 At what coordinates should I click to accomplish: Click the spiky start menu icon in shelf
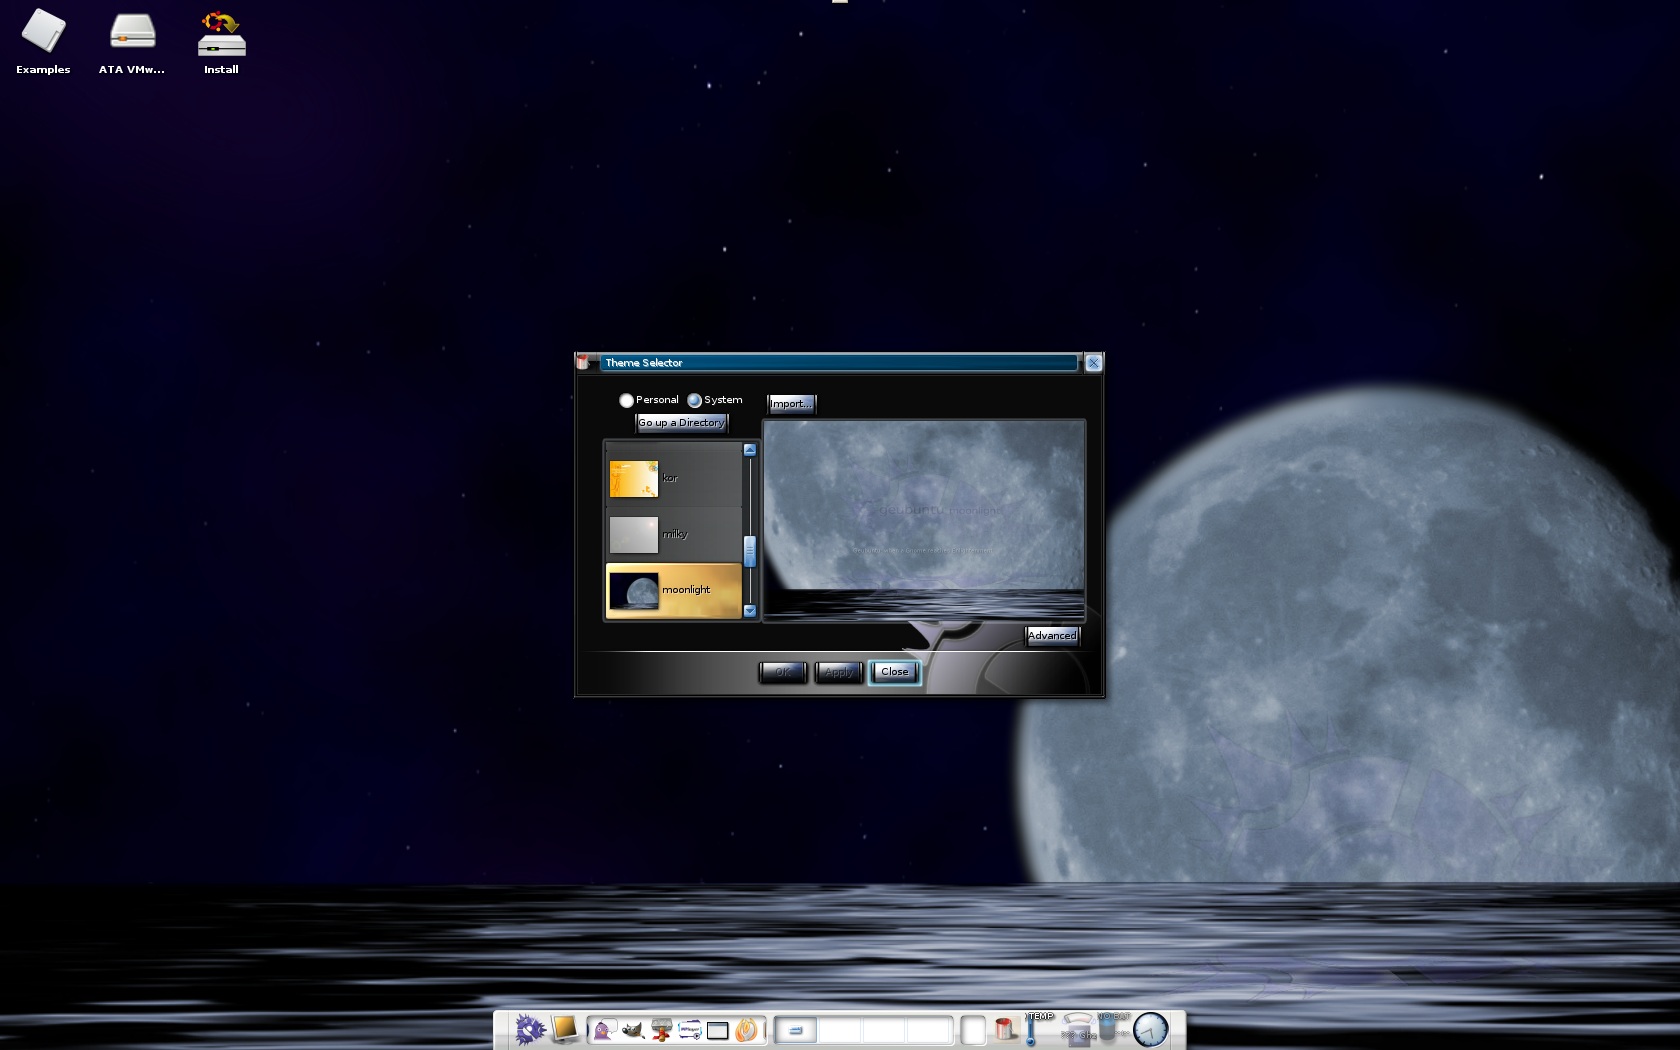[x=530, y=1029]
